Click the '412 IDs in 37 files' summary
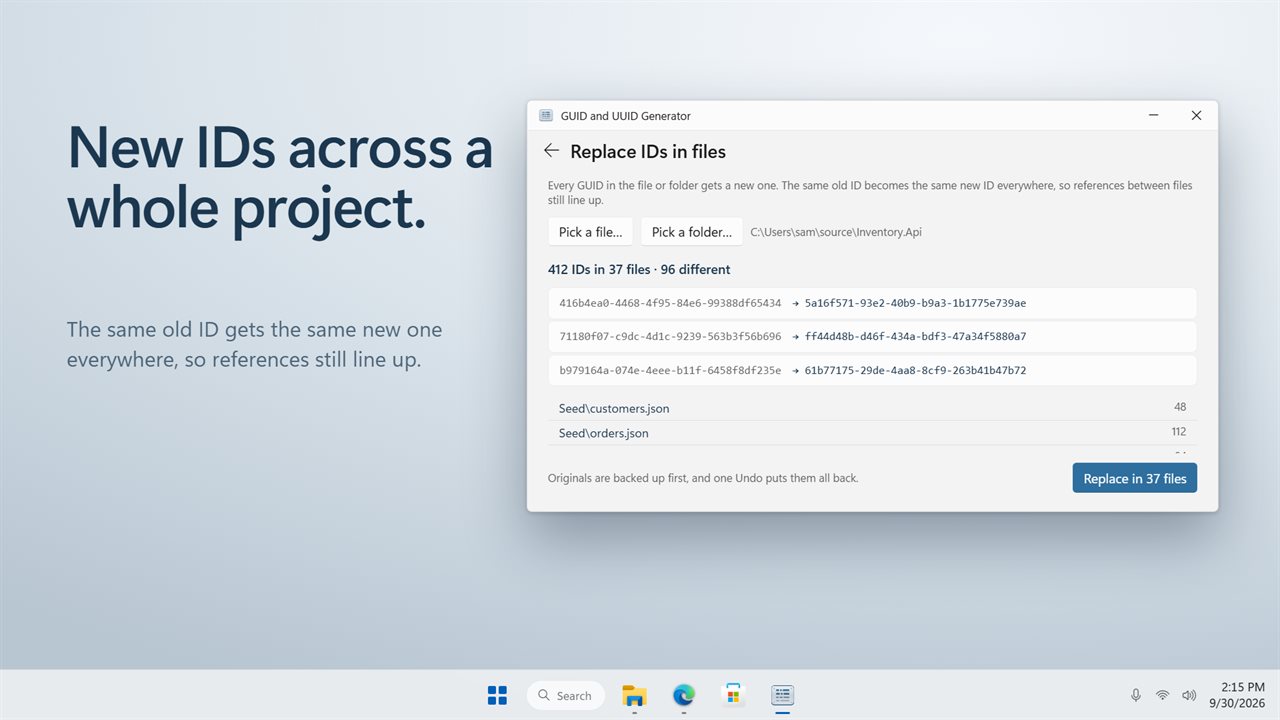The width and height of the screenshot is (1280, 720). (639, 269)
